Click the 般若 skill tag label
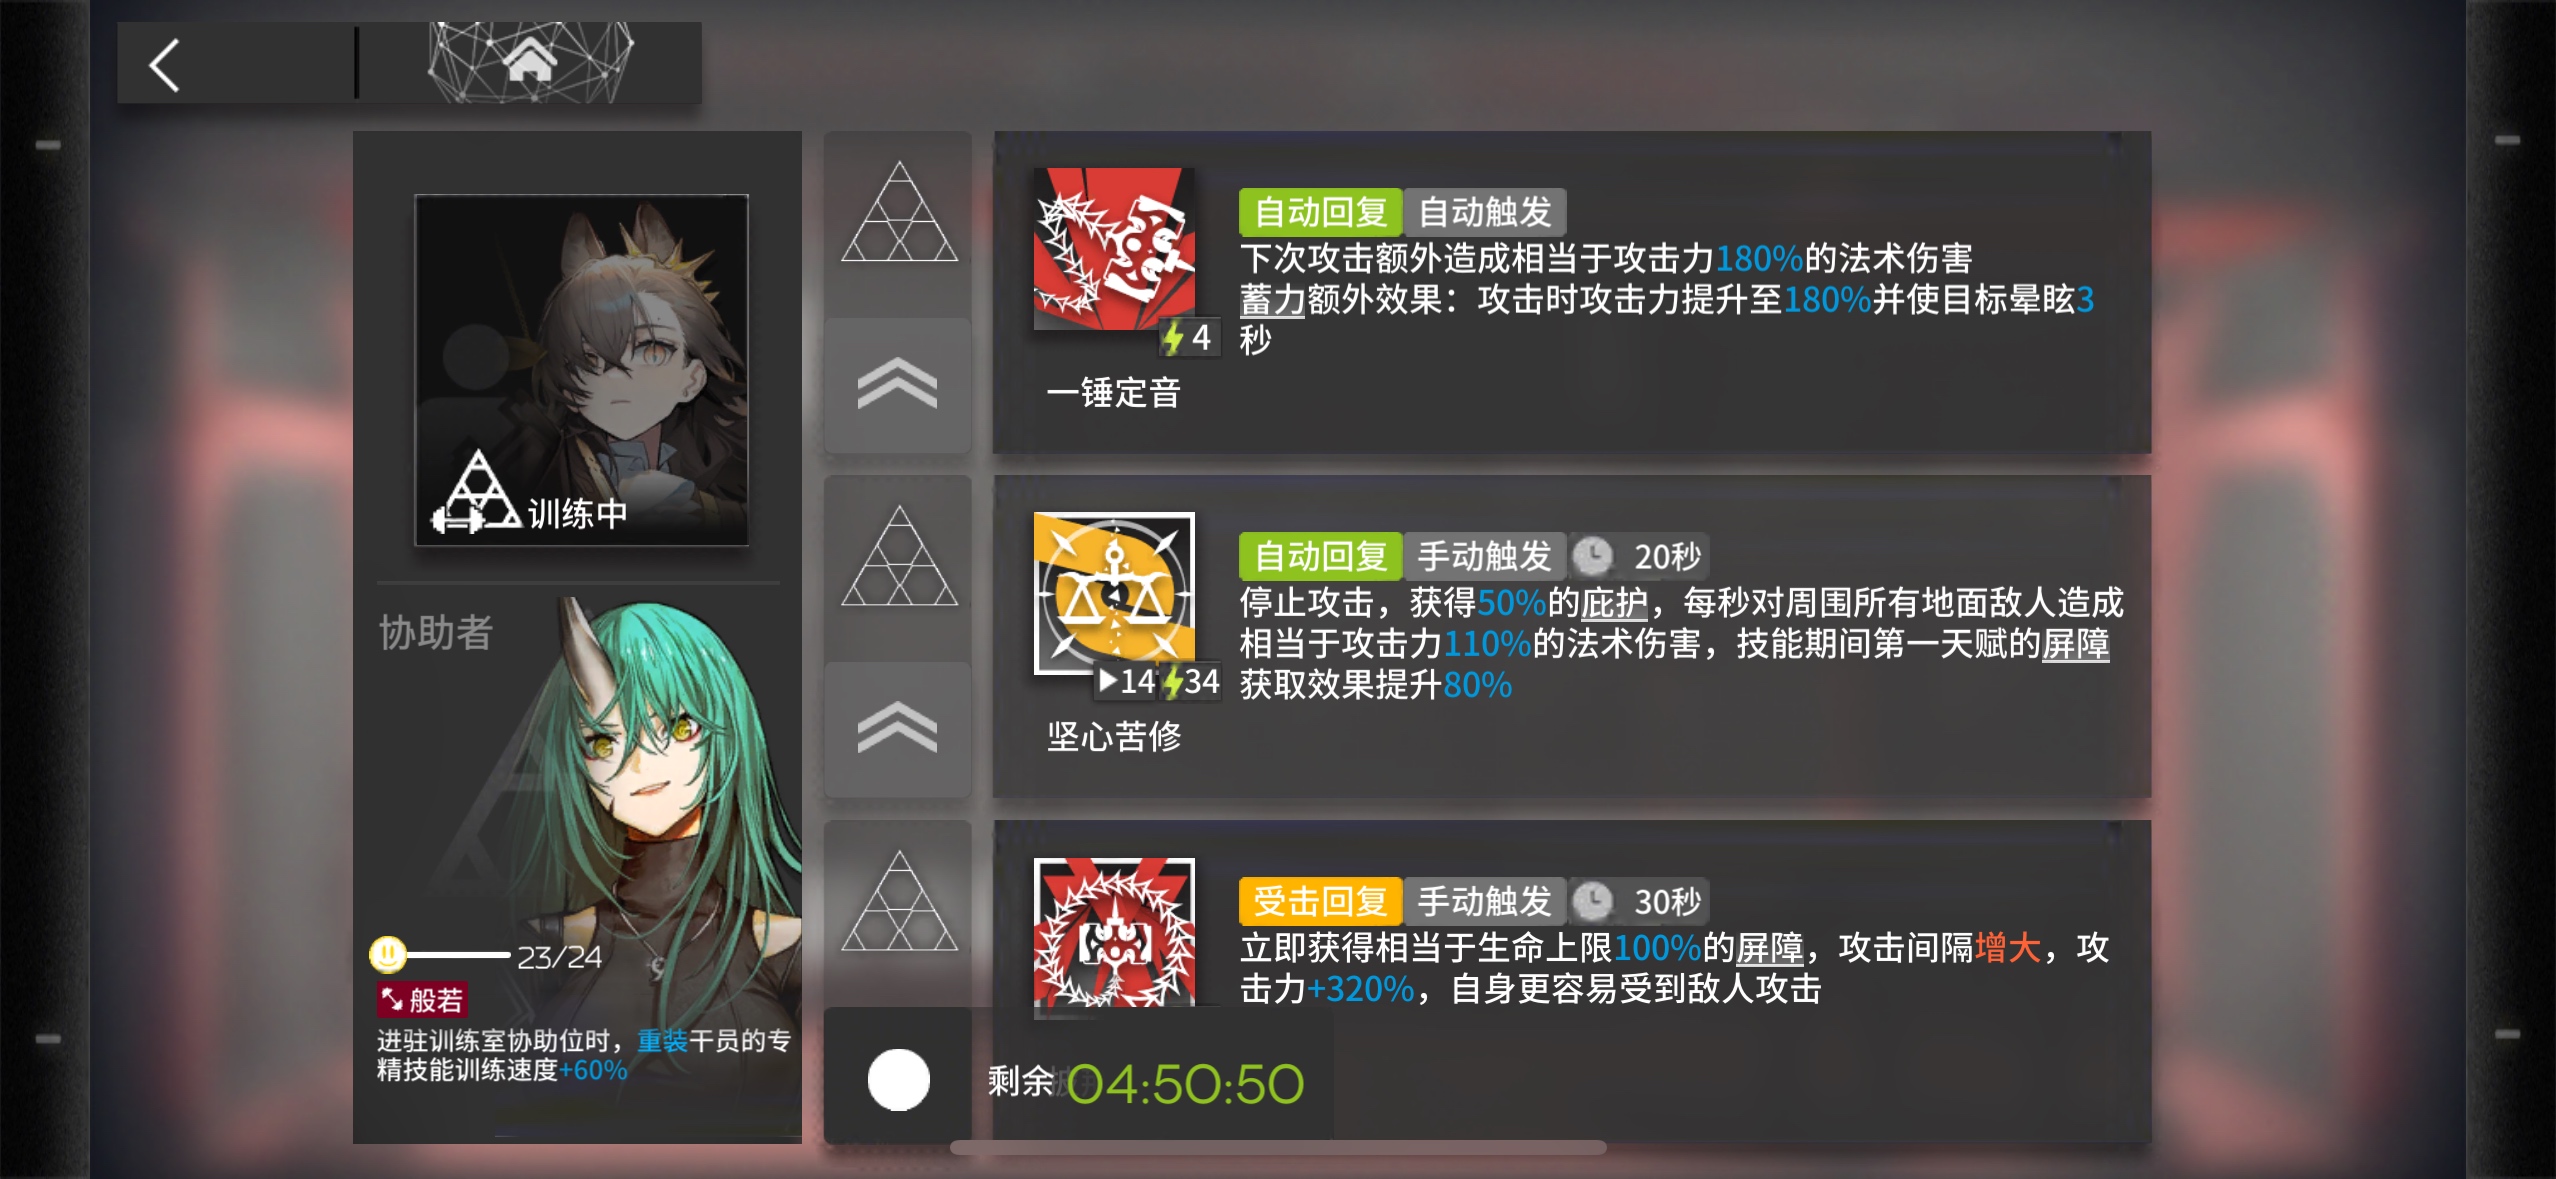The image size is (2556, 1179). pyautogui.click(x=422, y=999)
